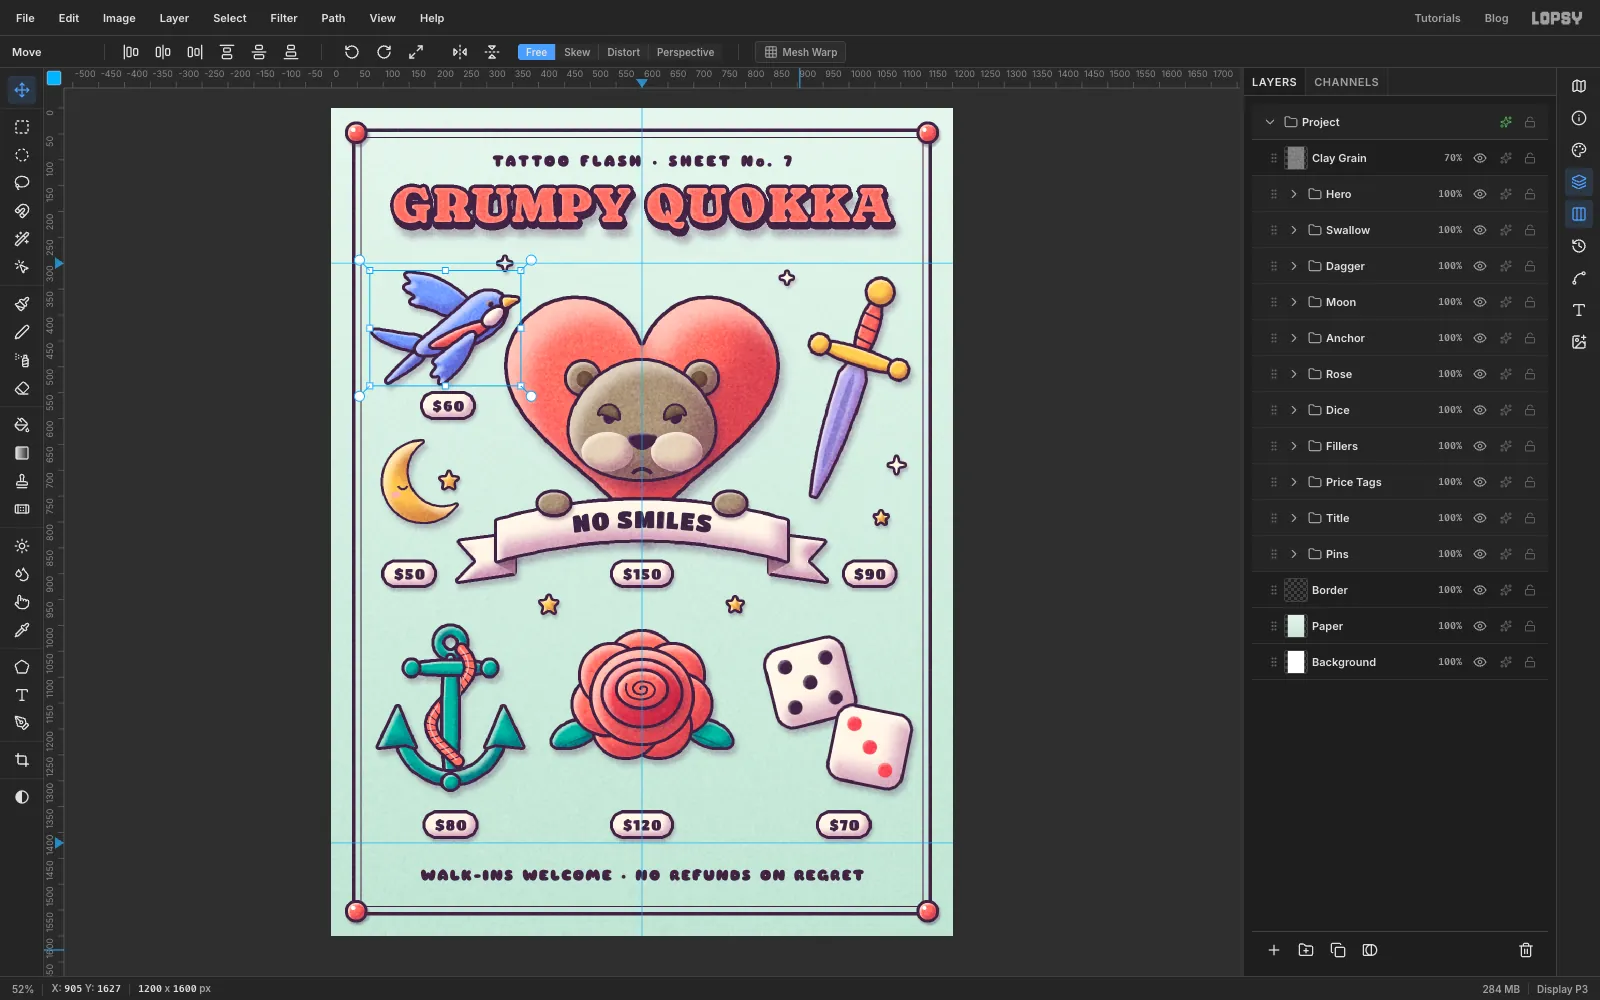Switch to the Channels tab
This screenshot has width=1600, height=1000.
point(1346,82)
